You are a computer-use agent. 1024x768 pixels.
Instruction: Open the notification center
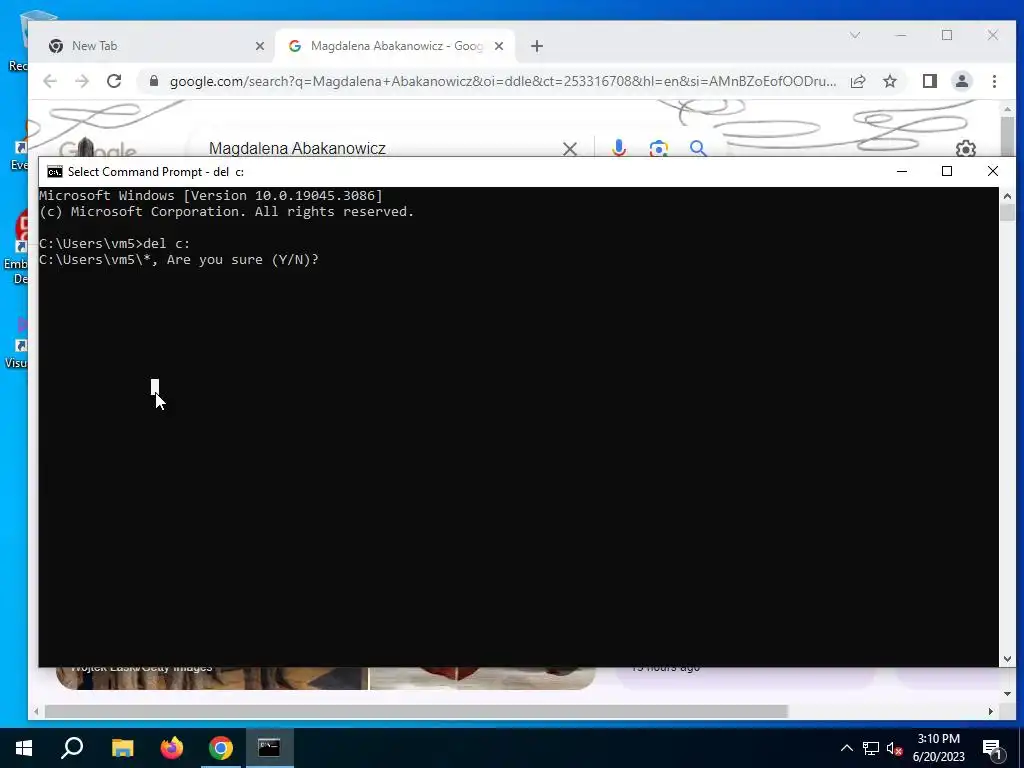point(992,748)
